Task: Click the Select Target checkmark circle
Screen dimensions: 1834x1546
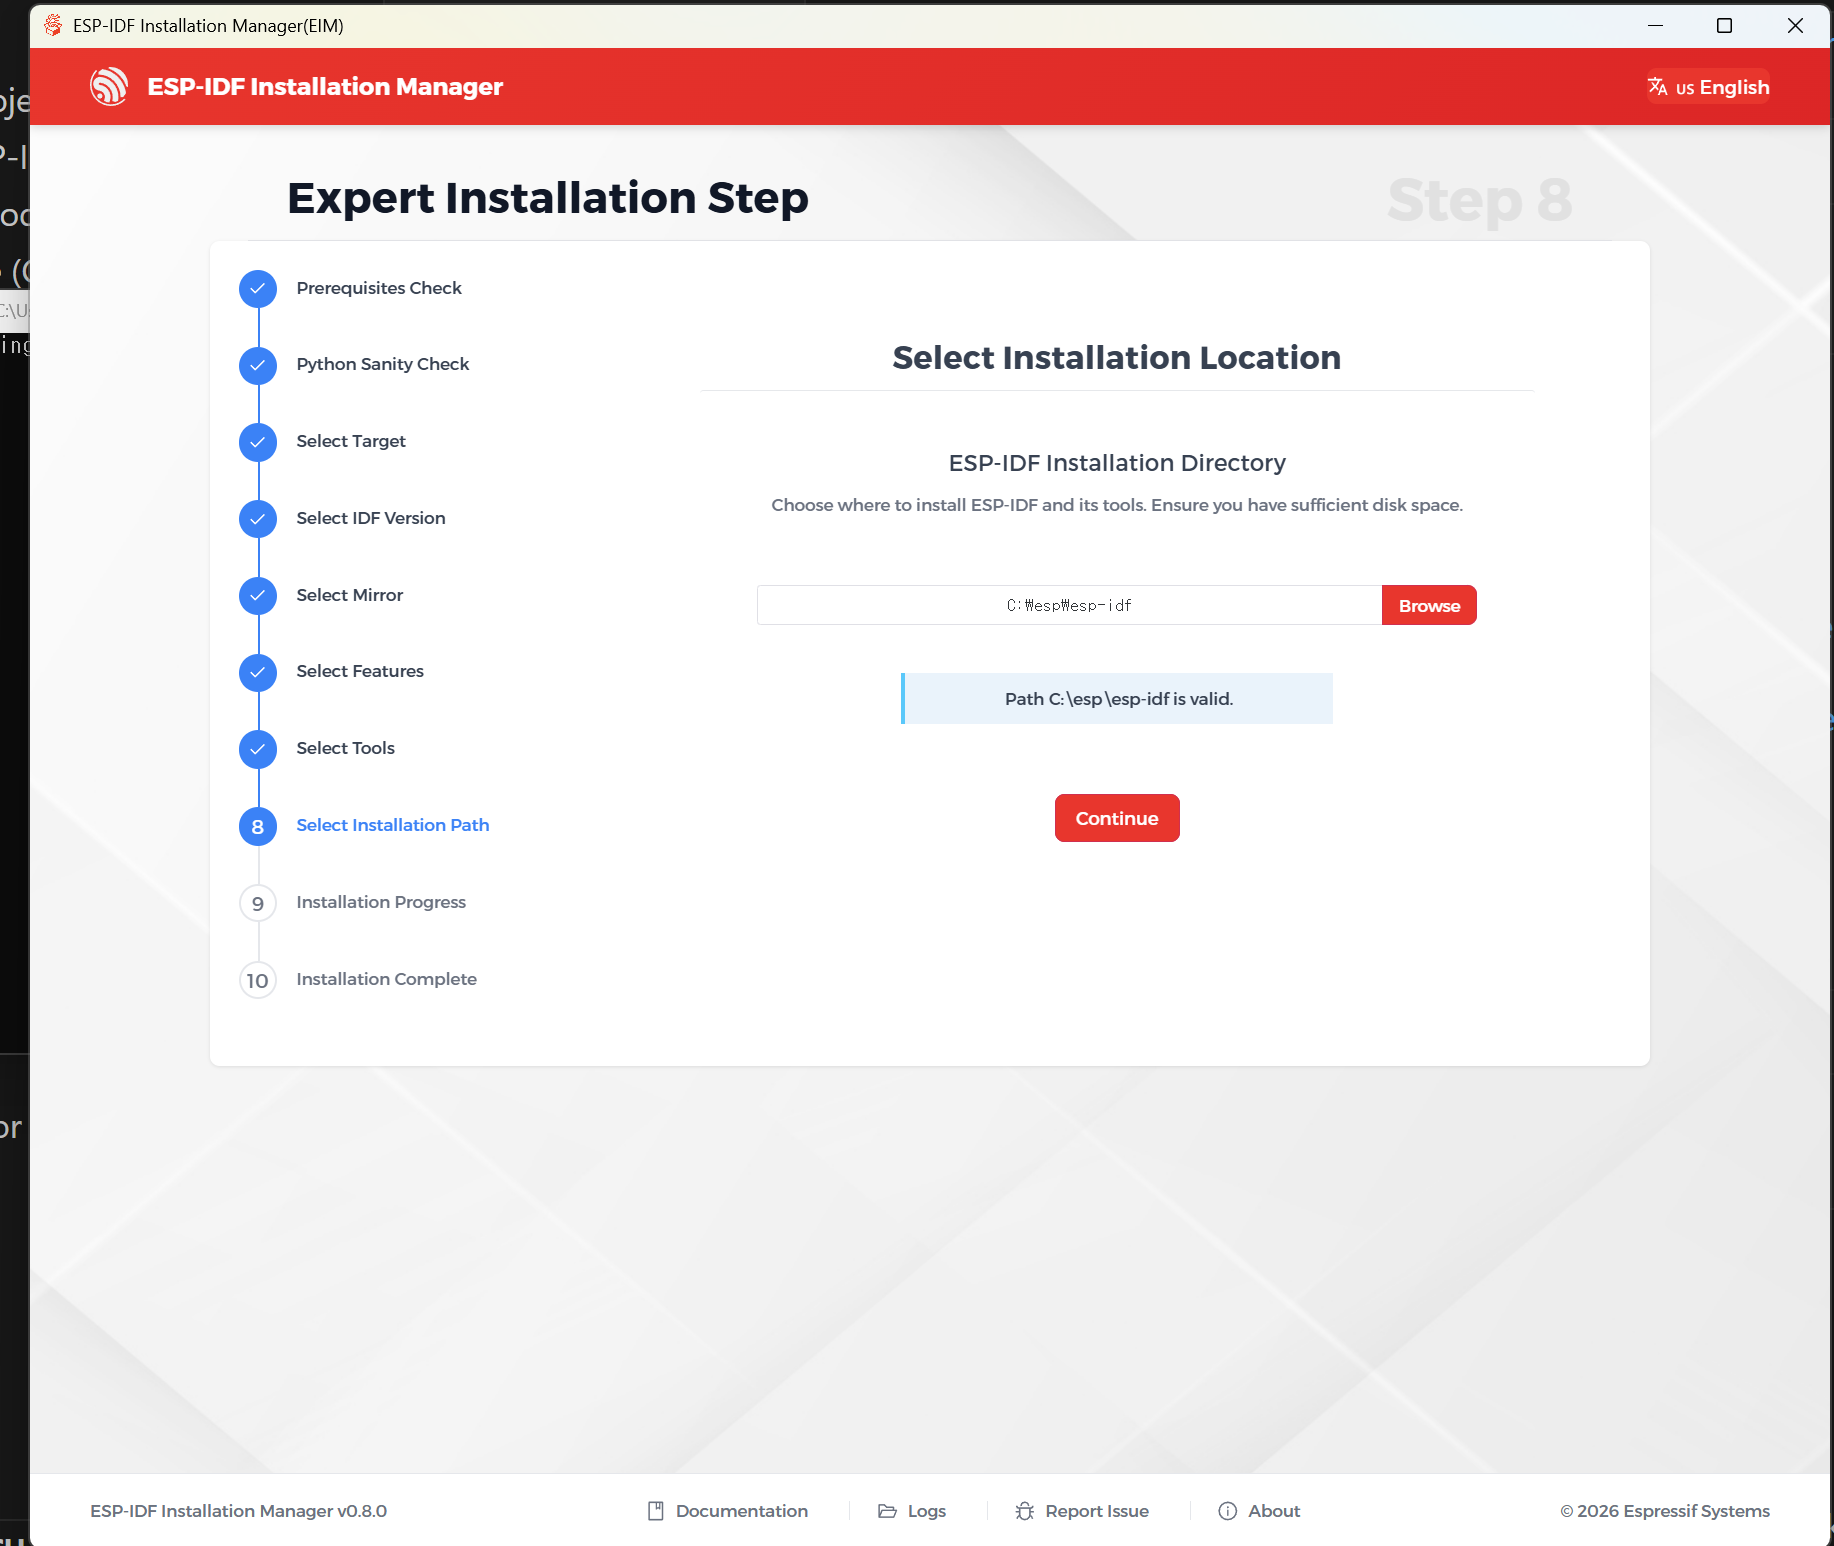Action: coord(258,442)
